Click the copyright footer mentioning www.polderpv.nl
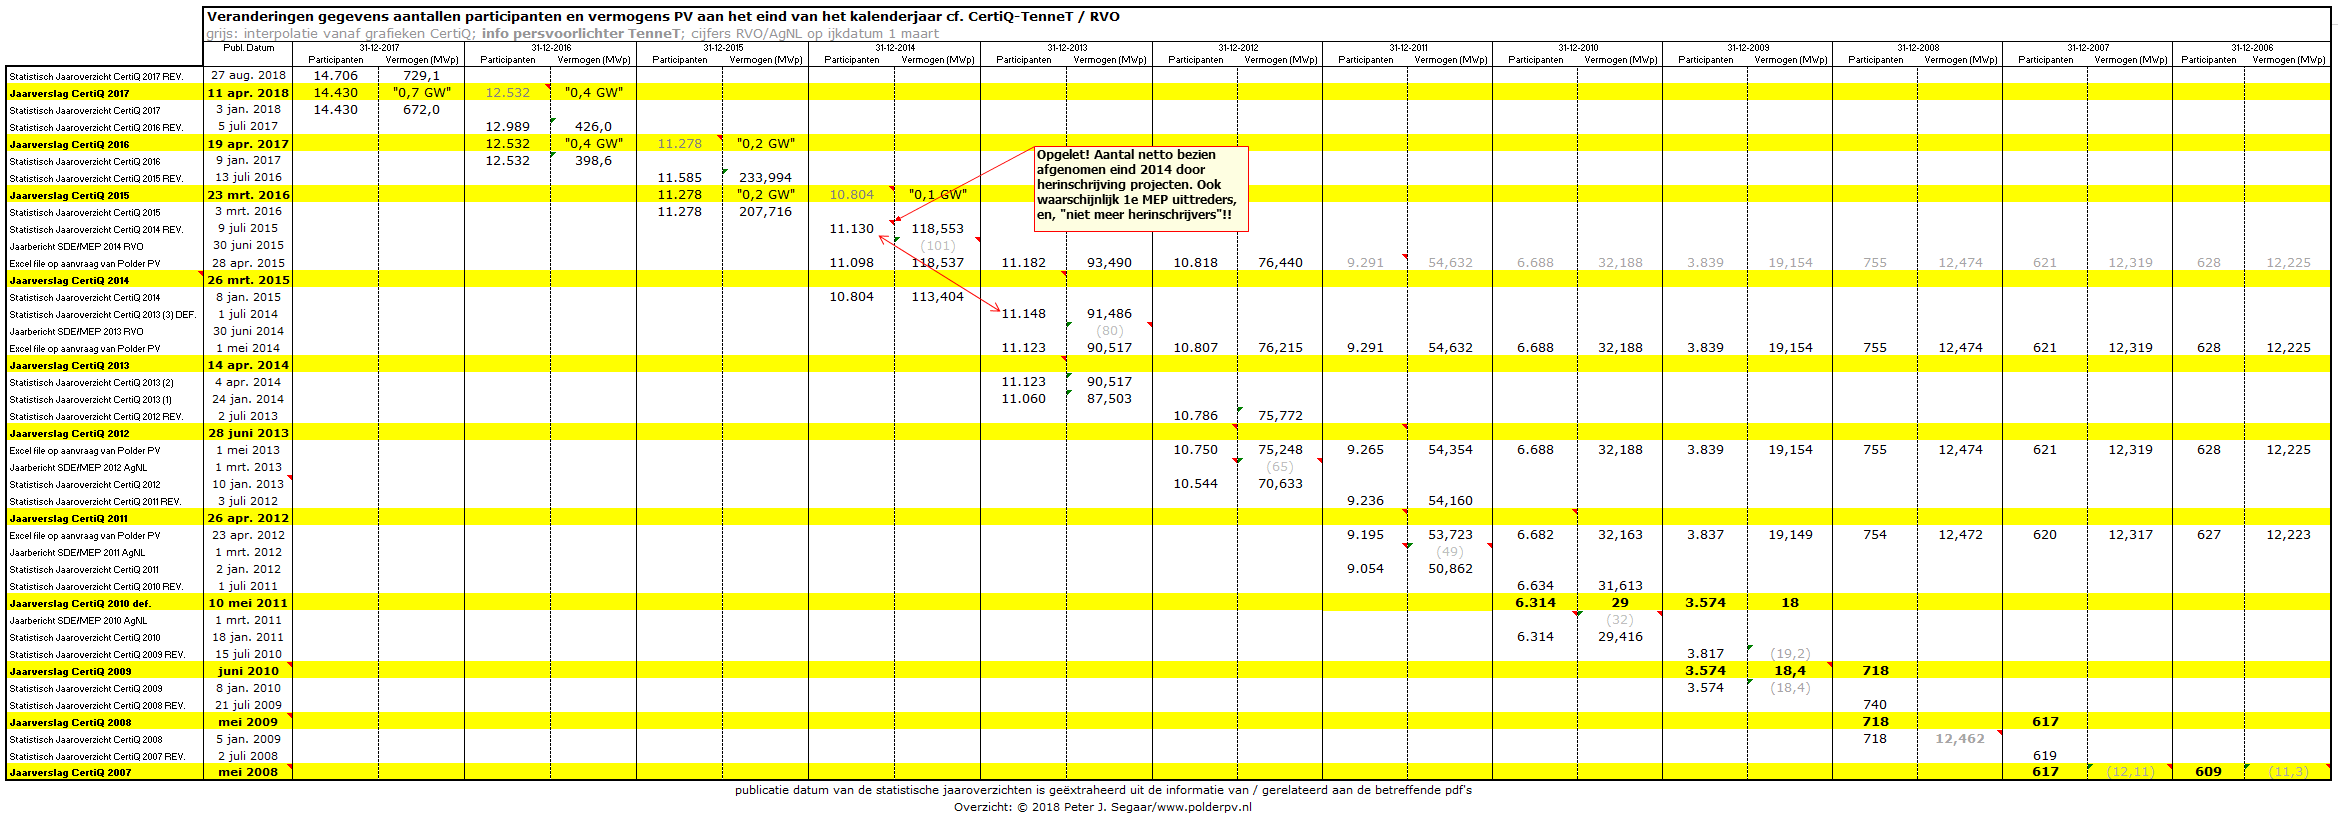The image size is (2338, 818). 1102,807
